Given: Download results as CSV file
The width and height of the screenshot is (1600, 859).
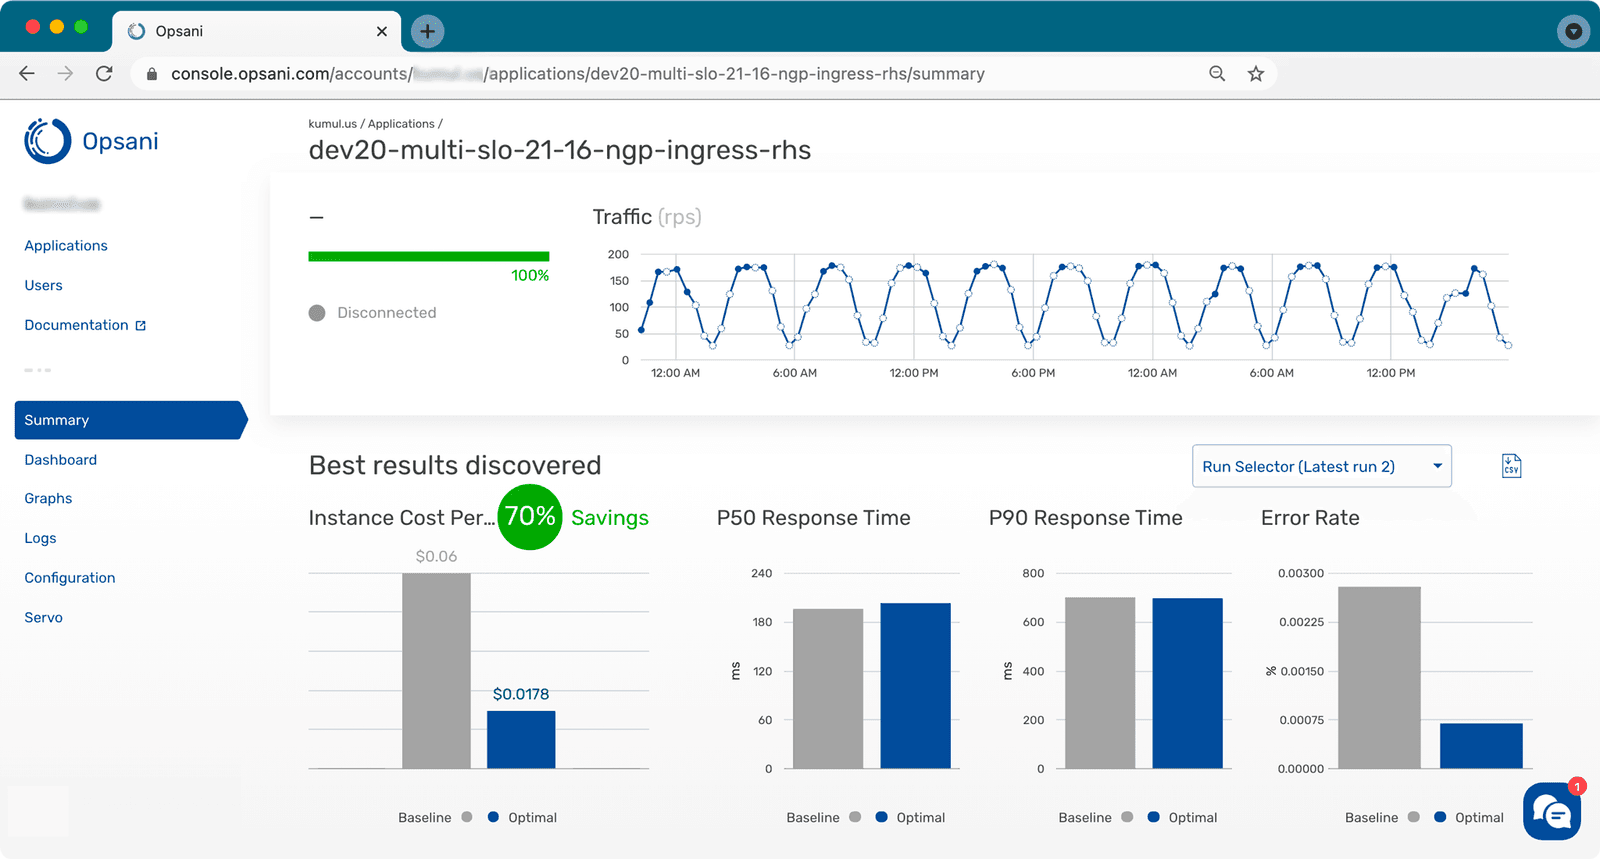Looking at the screenshot, I should pos(1511,466).
